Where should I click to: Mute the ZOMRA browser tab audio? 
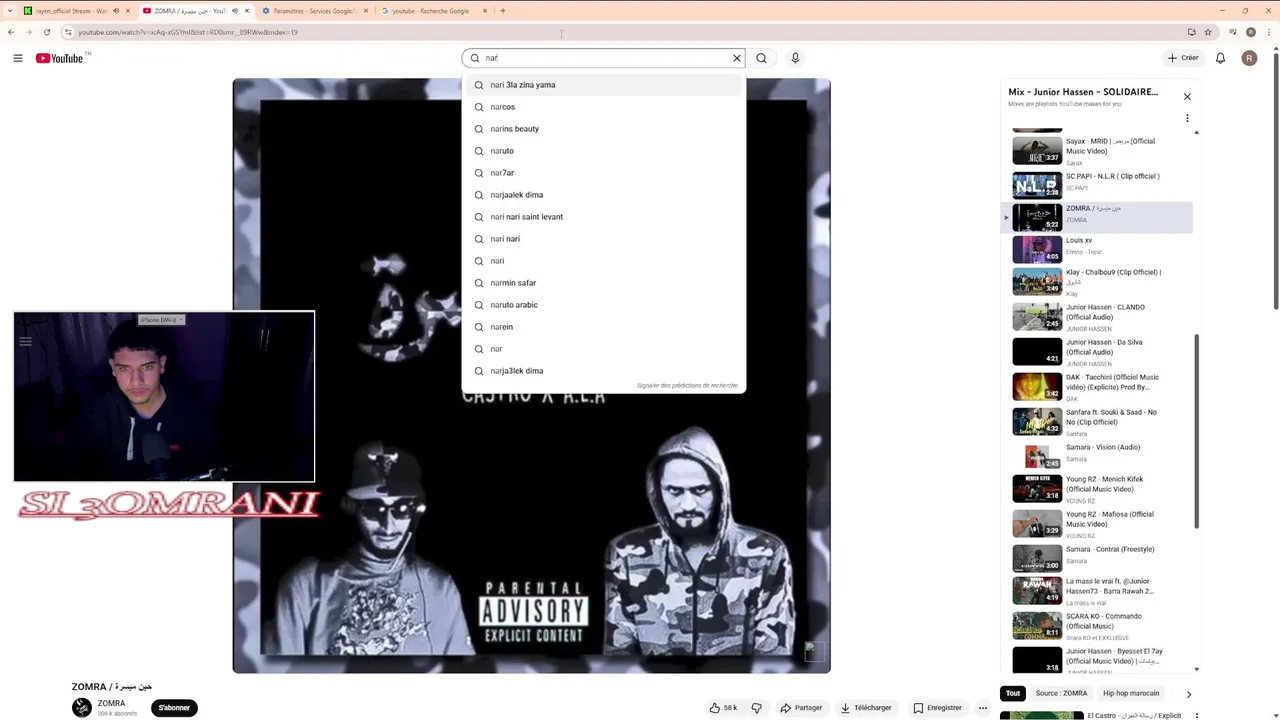coord(235,11)
